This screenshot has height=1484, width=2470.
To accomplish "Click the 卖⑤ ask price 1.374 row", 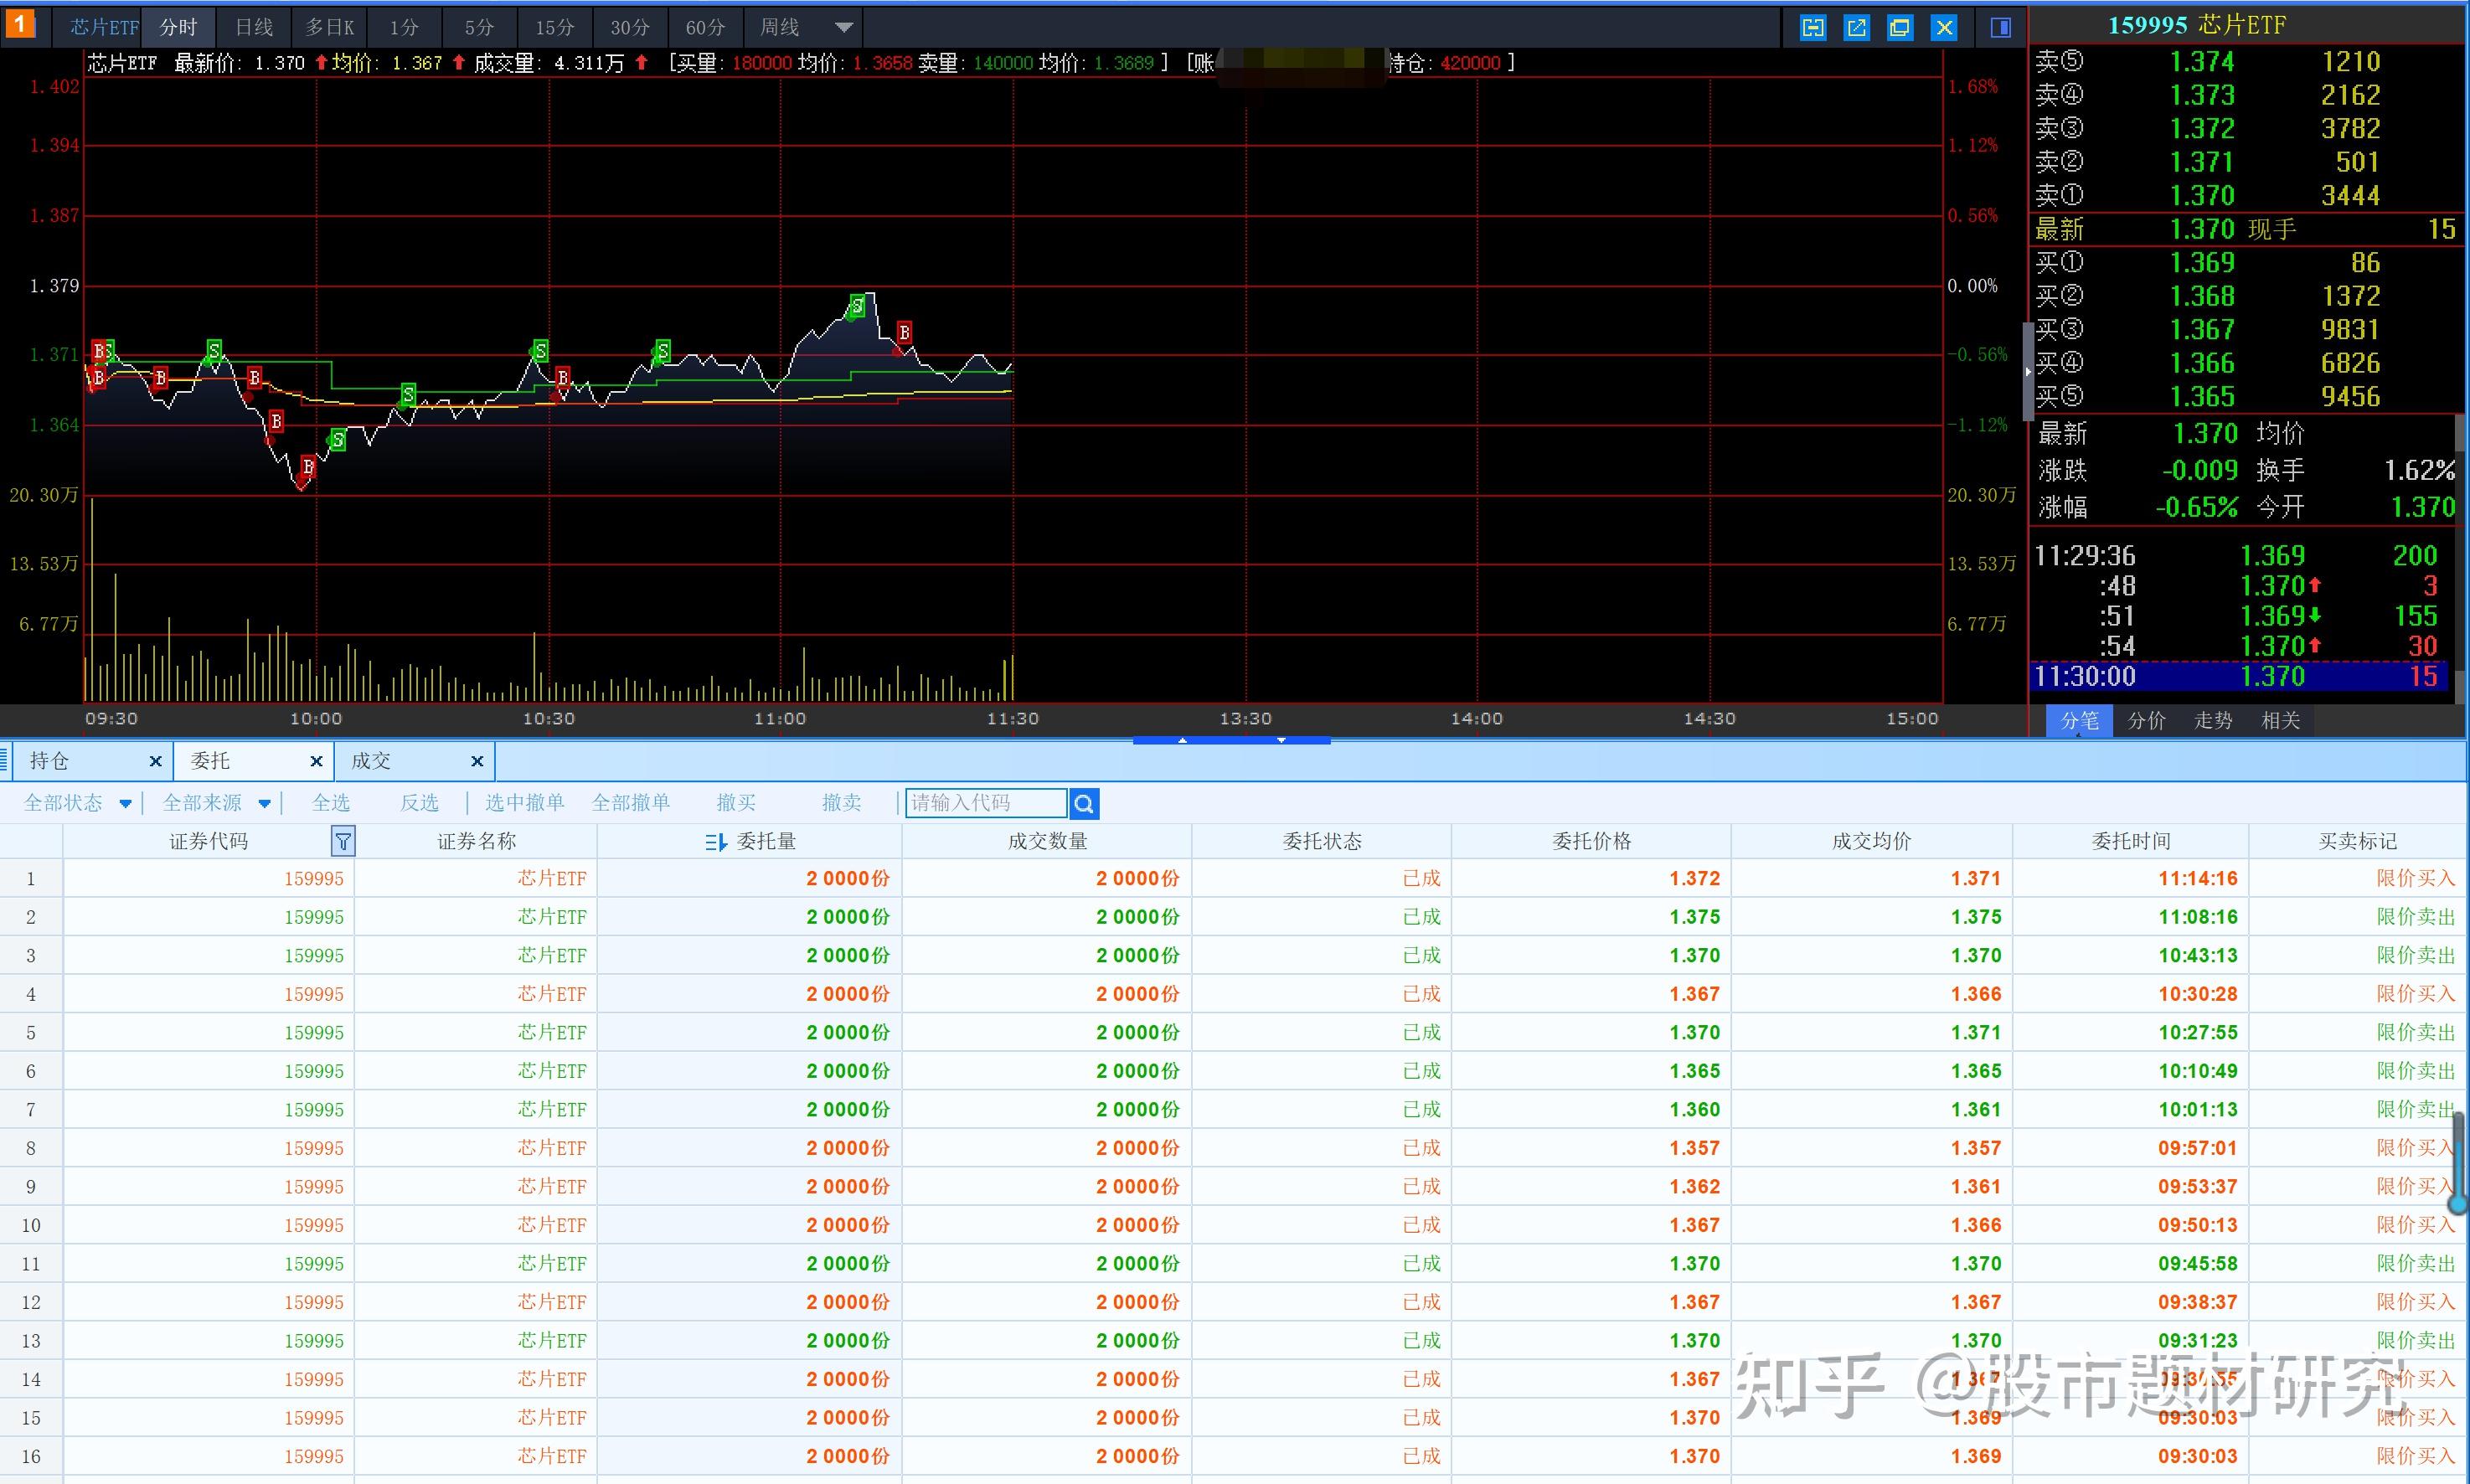I will point(2246,62).
